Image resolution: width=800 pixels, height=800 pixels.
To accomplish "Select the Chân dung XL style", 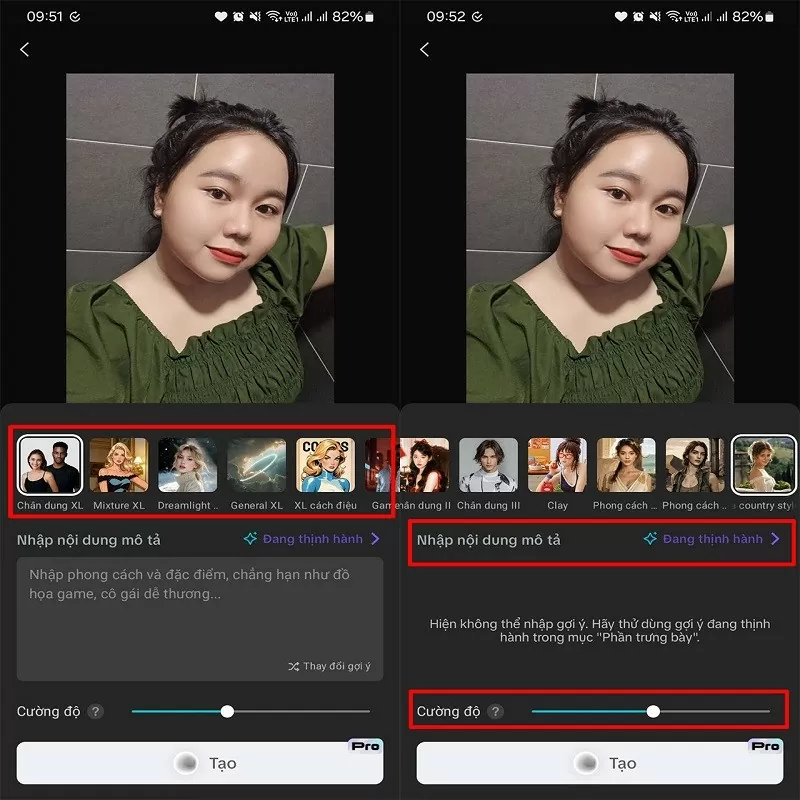I will (50, 466).
